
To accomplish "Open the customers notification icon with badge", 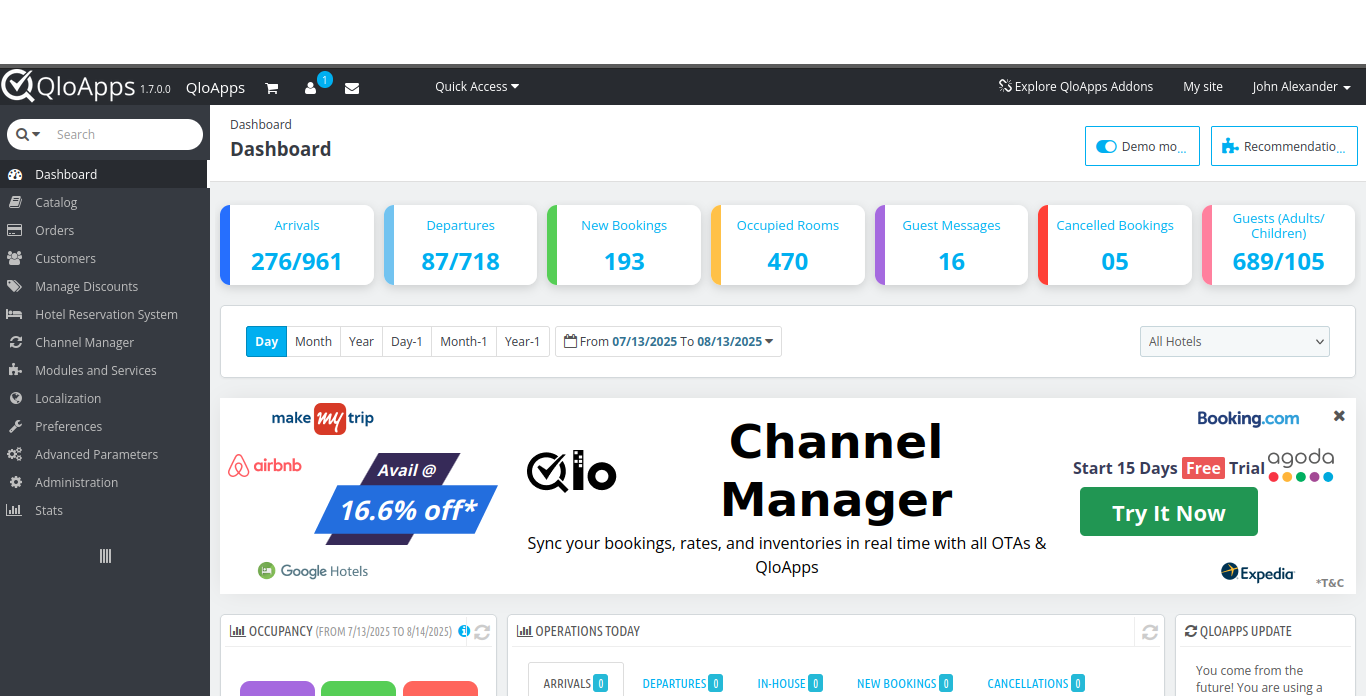I will tap(311, 88).
